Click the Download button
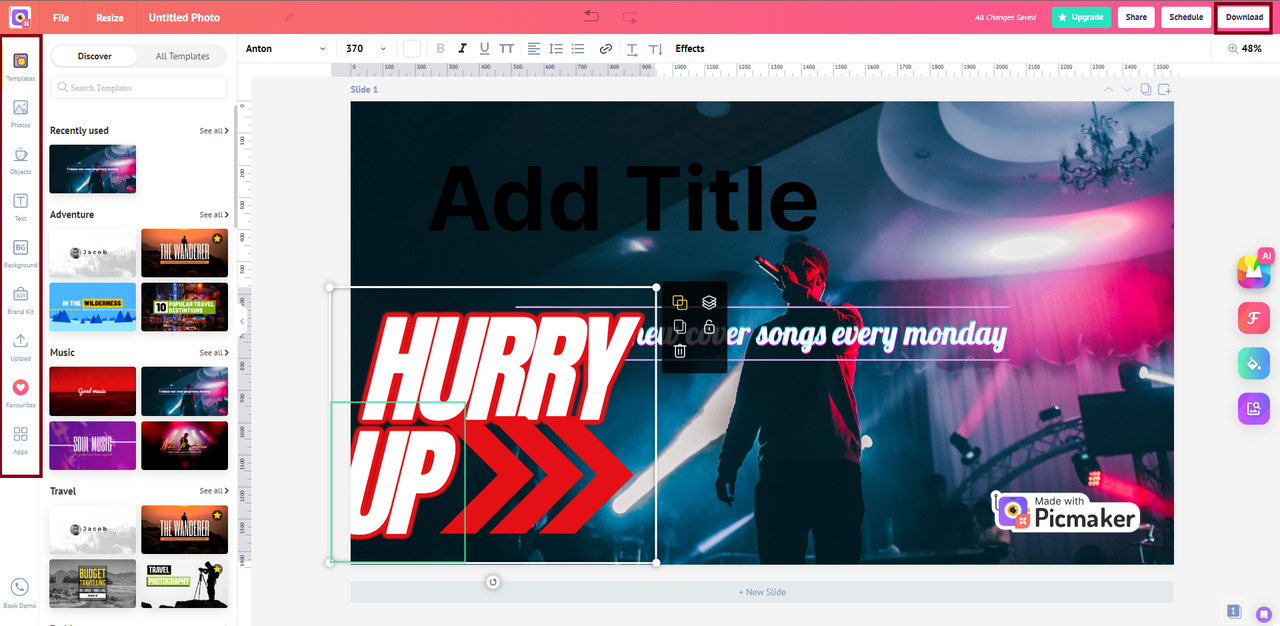Image resolution: width=1280 pixels, height=626 pixels. (x=1244, y=17)
